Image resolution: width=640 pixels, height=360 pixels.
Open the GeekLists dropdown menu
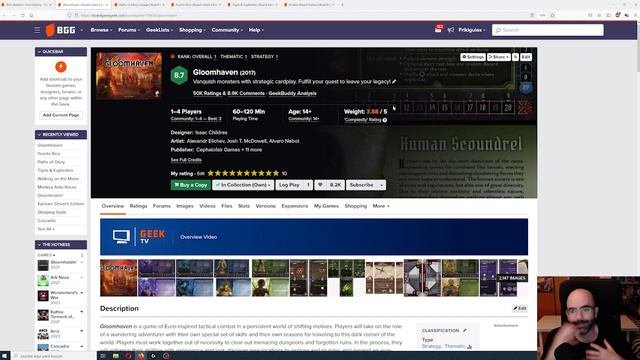click(159, 30)
